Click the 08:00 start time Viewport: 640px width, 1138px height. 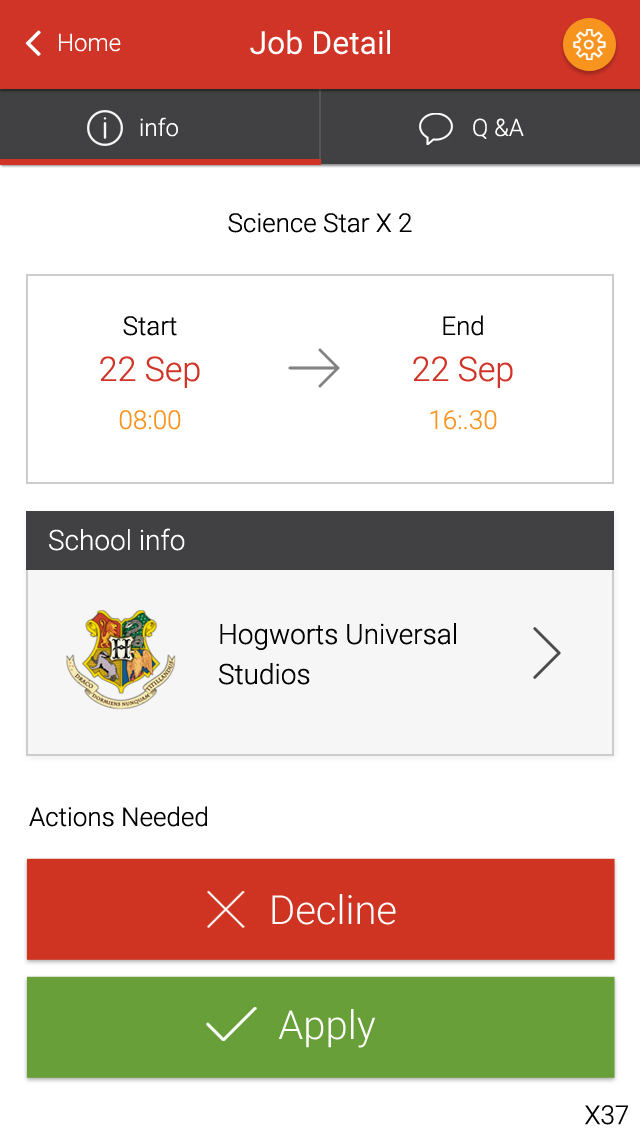[149, 420]
